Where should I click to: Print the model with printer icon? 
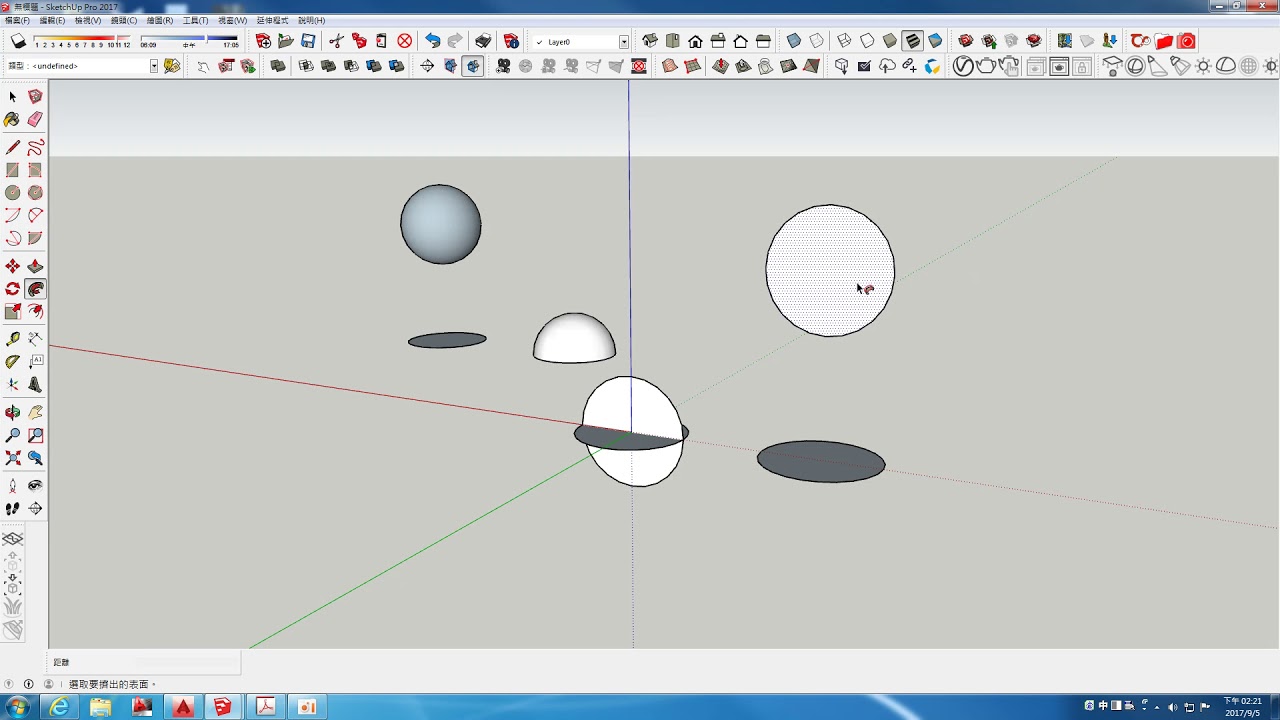coord(483,41)
